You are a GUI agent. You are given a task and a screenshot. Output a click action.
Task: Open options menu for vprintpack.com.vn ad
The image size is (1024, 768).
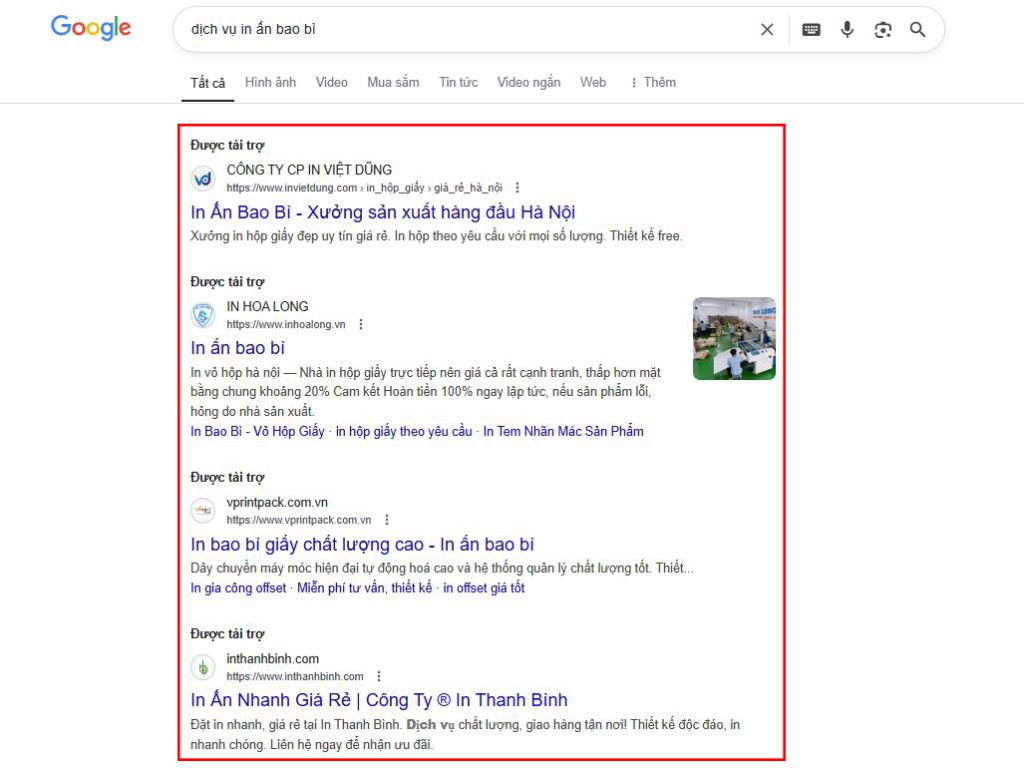387,520
